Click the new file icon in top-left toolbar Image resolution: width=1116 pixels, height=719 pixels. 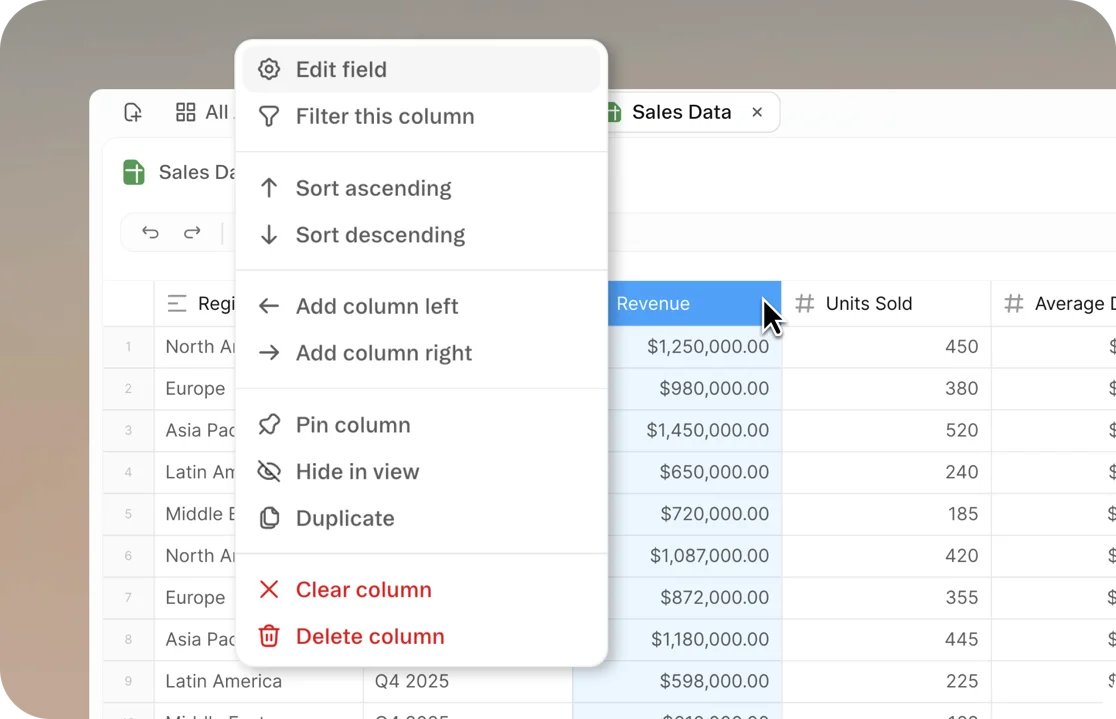pyautogui.click(x=133, y=112)
